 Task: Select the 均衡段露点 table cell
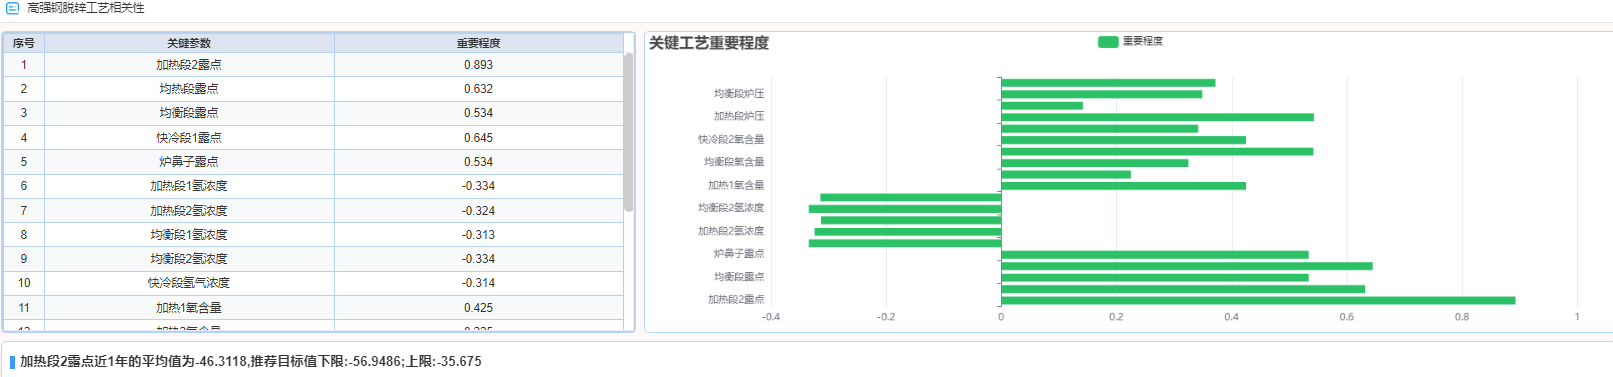click(189, 113)
